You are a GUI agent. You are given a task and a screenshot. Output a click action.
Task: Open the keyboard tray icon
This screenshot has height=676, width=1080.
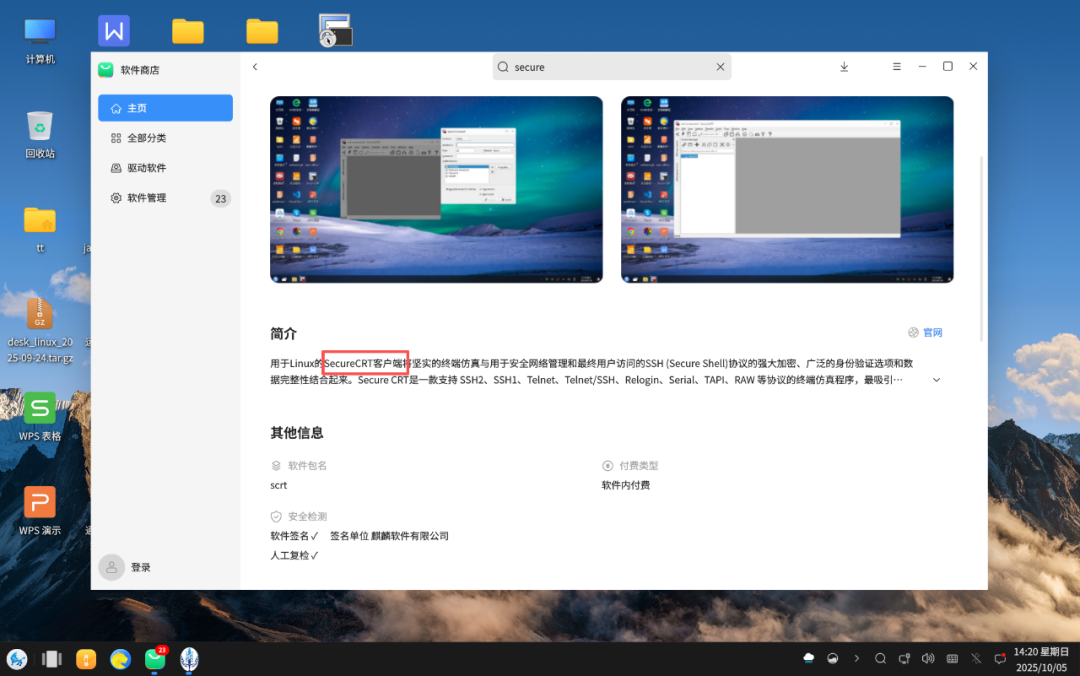[952, 658]
